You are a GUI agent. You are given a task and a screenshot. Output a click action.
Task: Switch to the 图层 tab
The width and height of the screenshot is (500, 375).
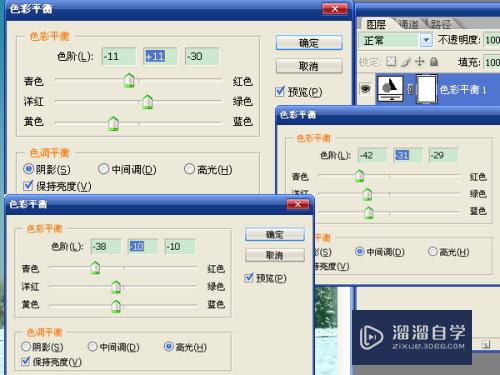(x=376, y=24)
